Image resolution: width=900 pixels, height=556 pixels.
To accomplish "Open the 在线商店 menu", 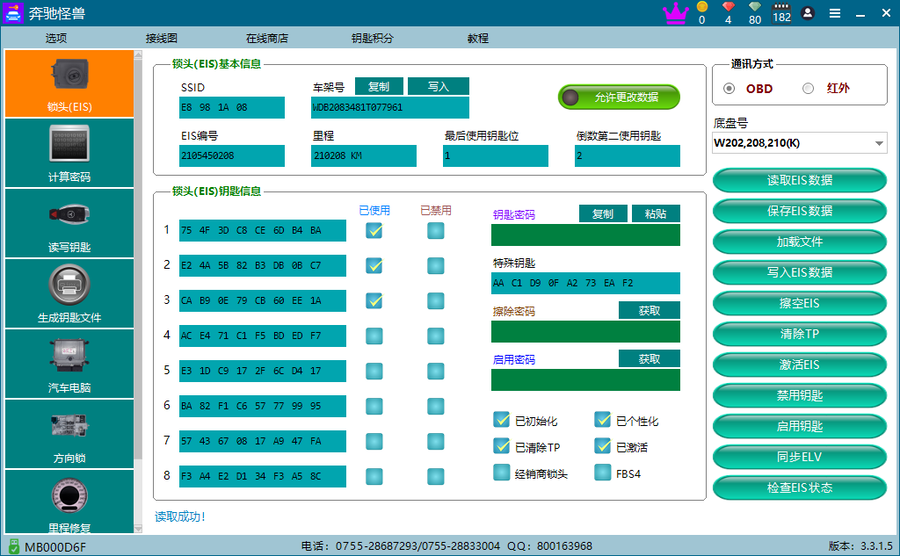I will tap(267, 38).
